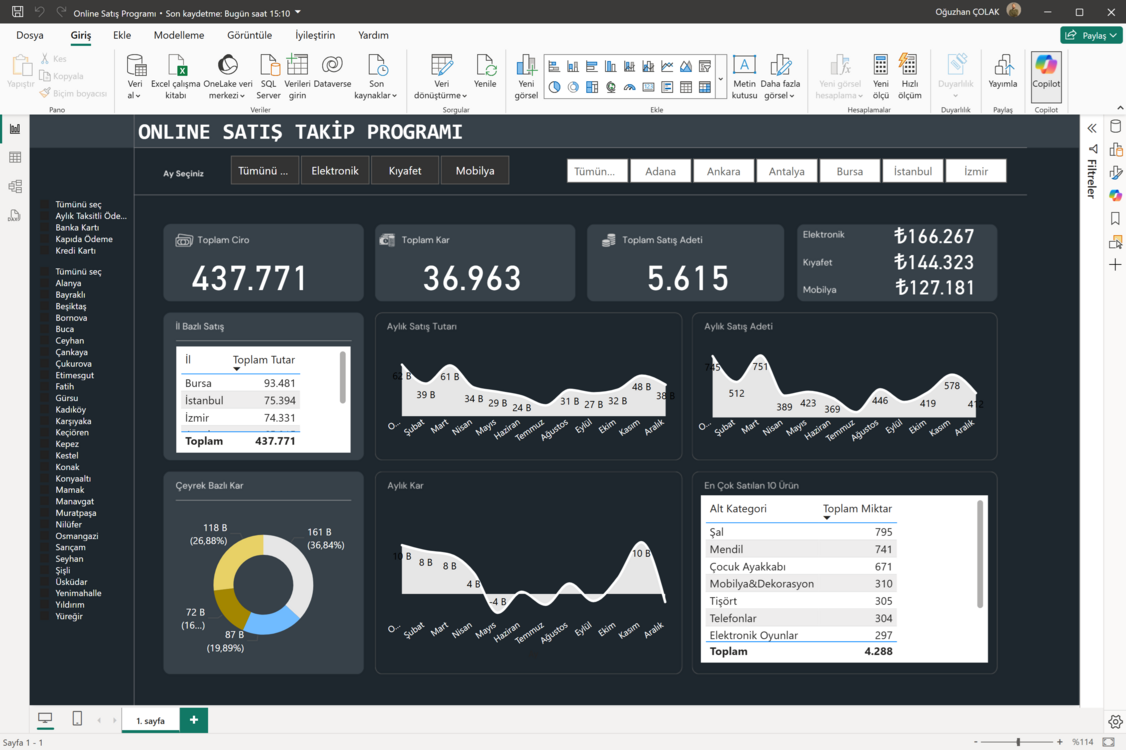Switch to the Modelleme ribbon tab
The height and width of the screenshot is (750, 1126).
pos(179,35)
